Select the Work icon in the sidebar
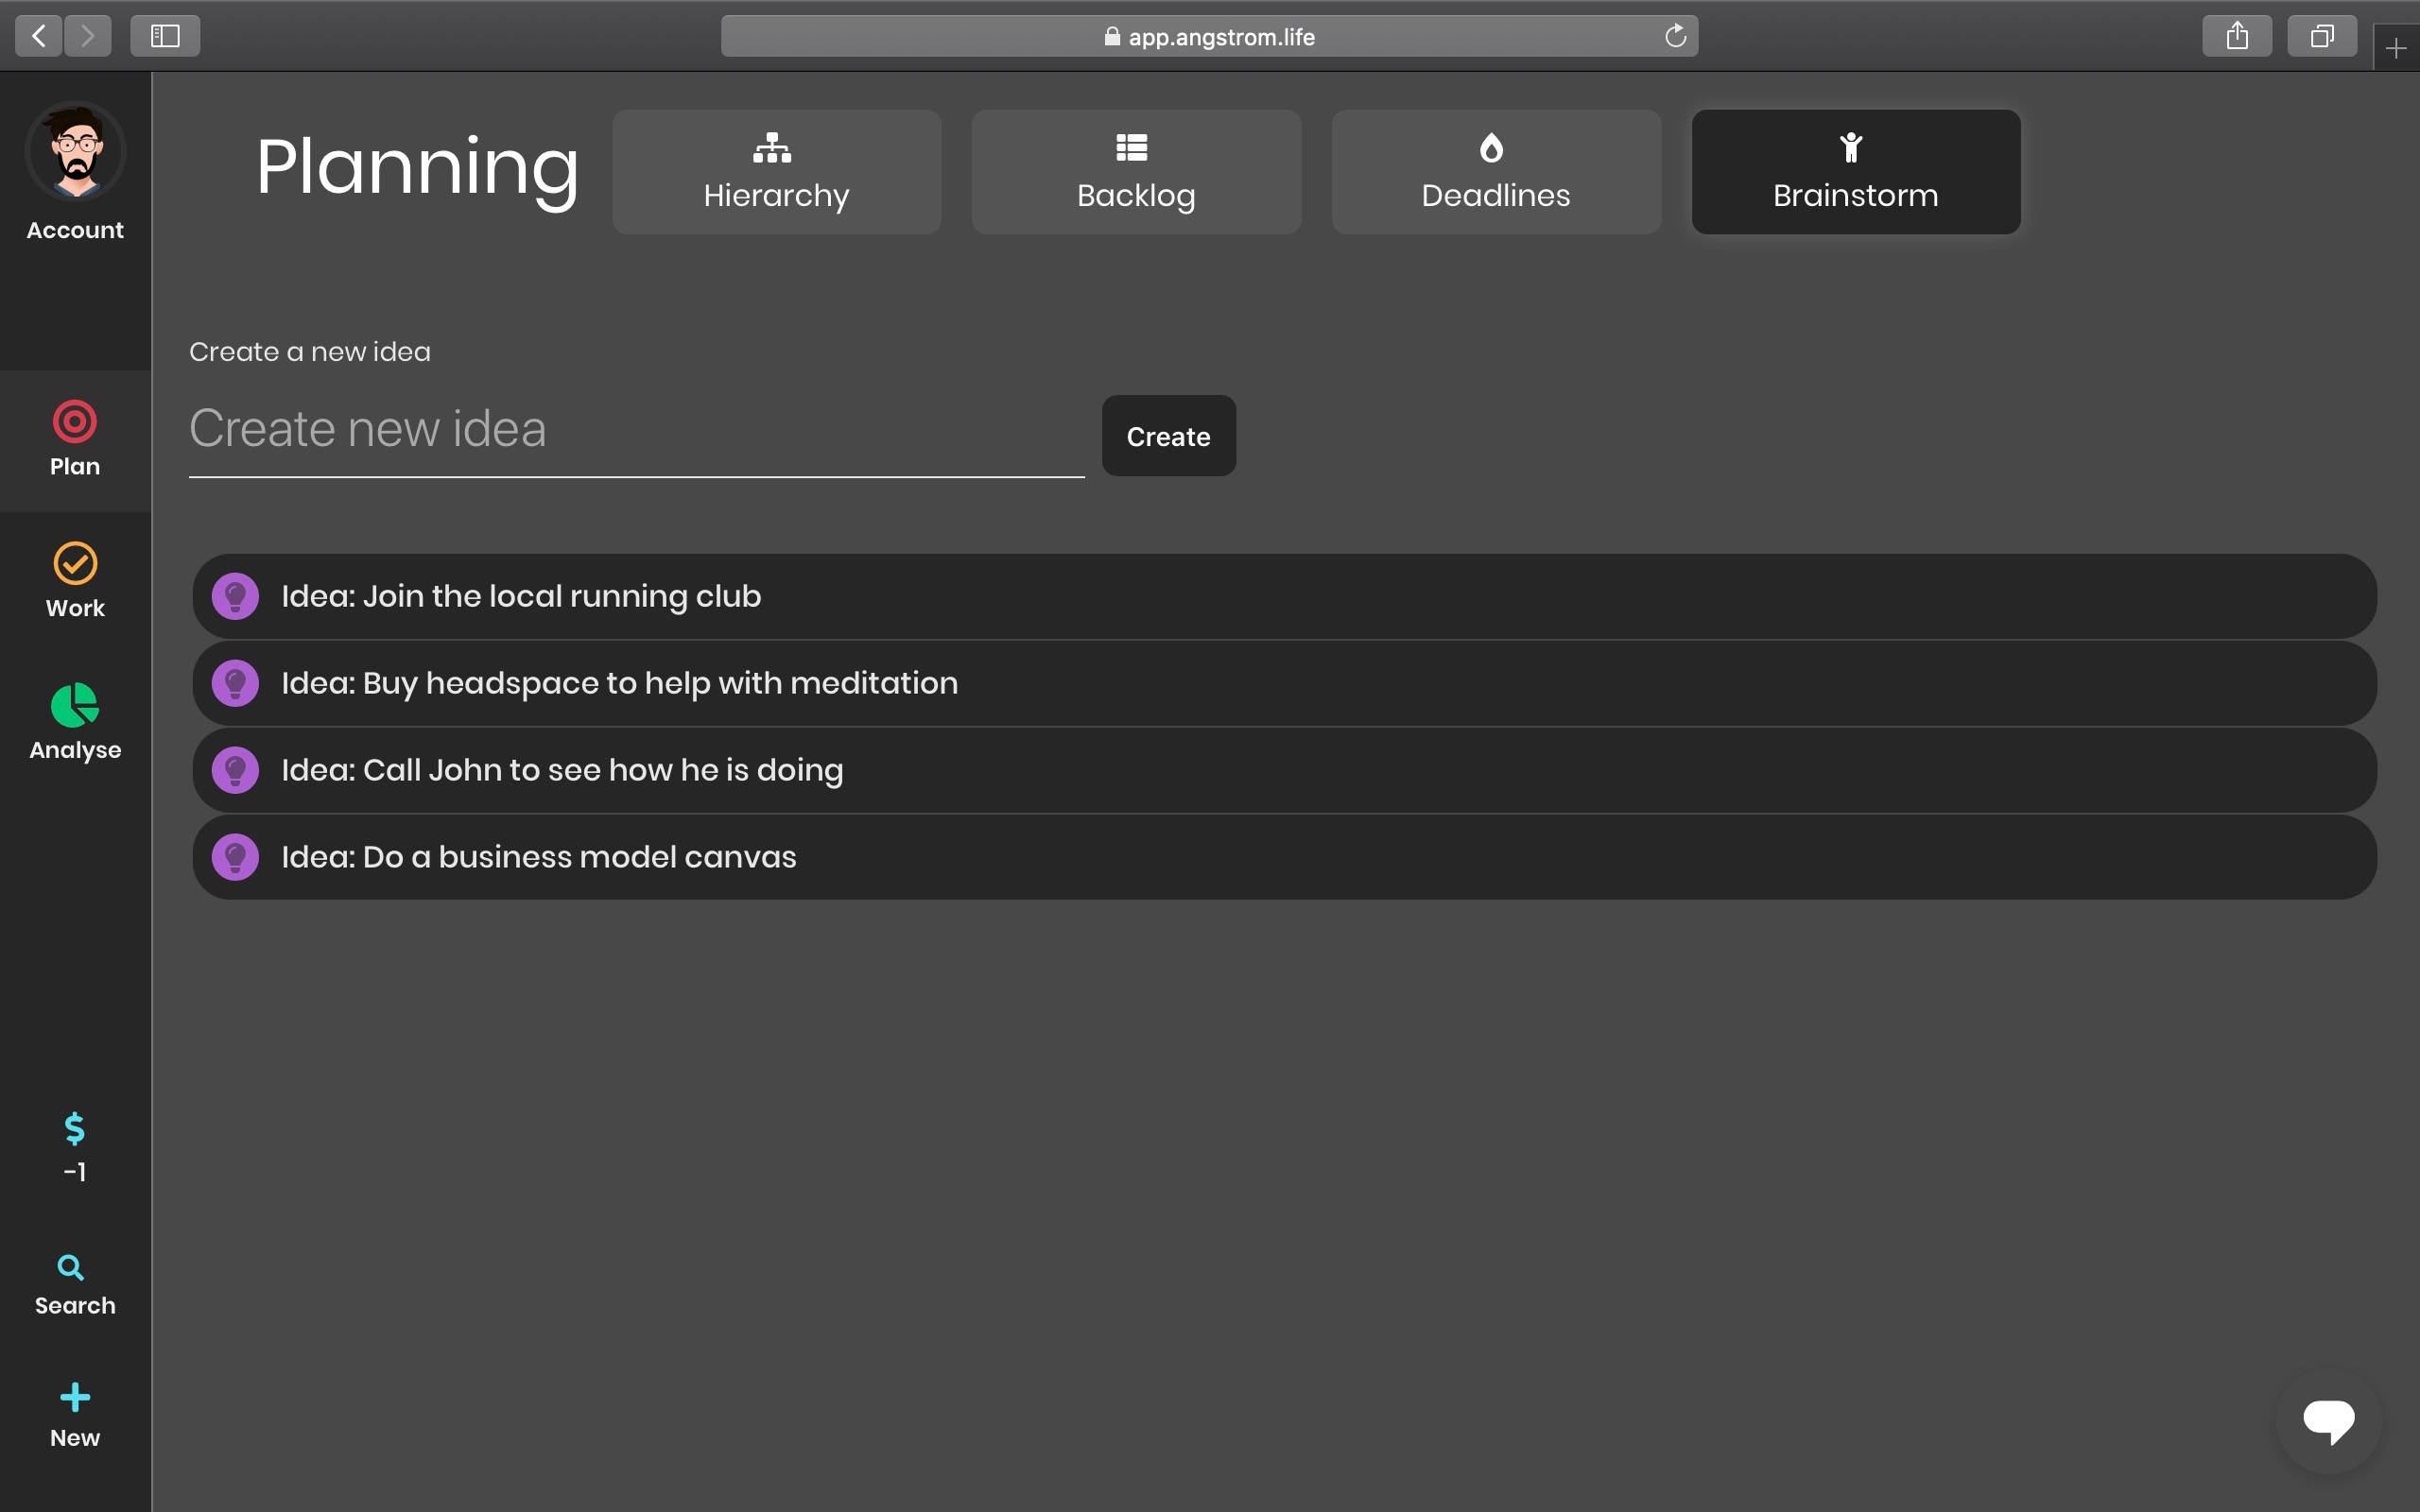Viewport: 2420px width, 1512px height. coord(74,578)
